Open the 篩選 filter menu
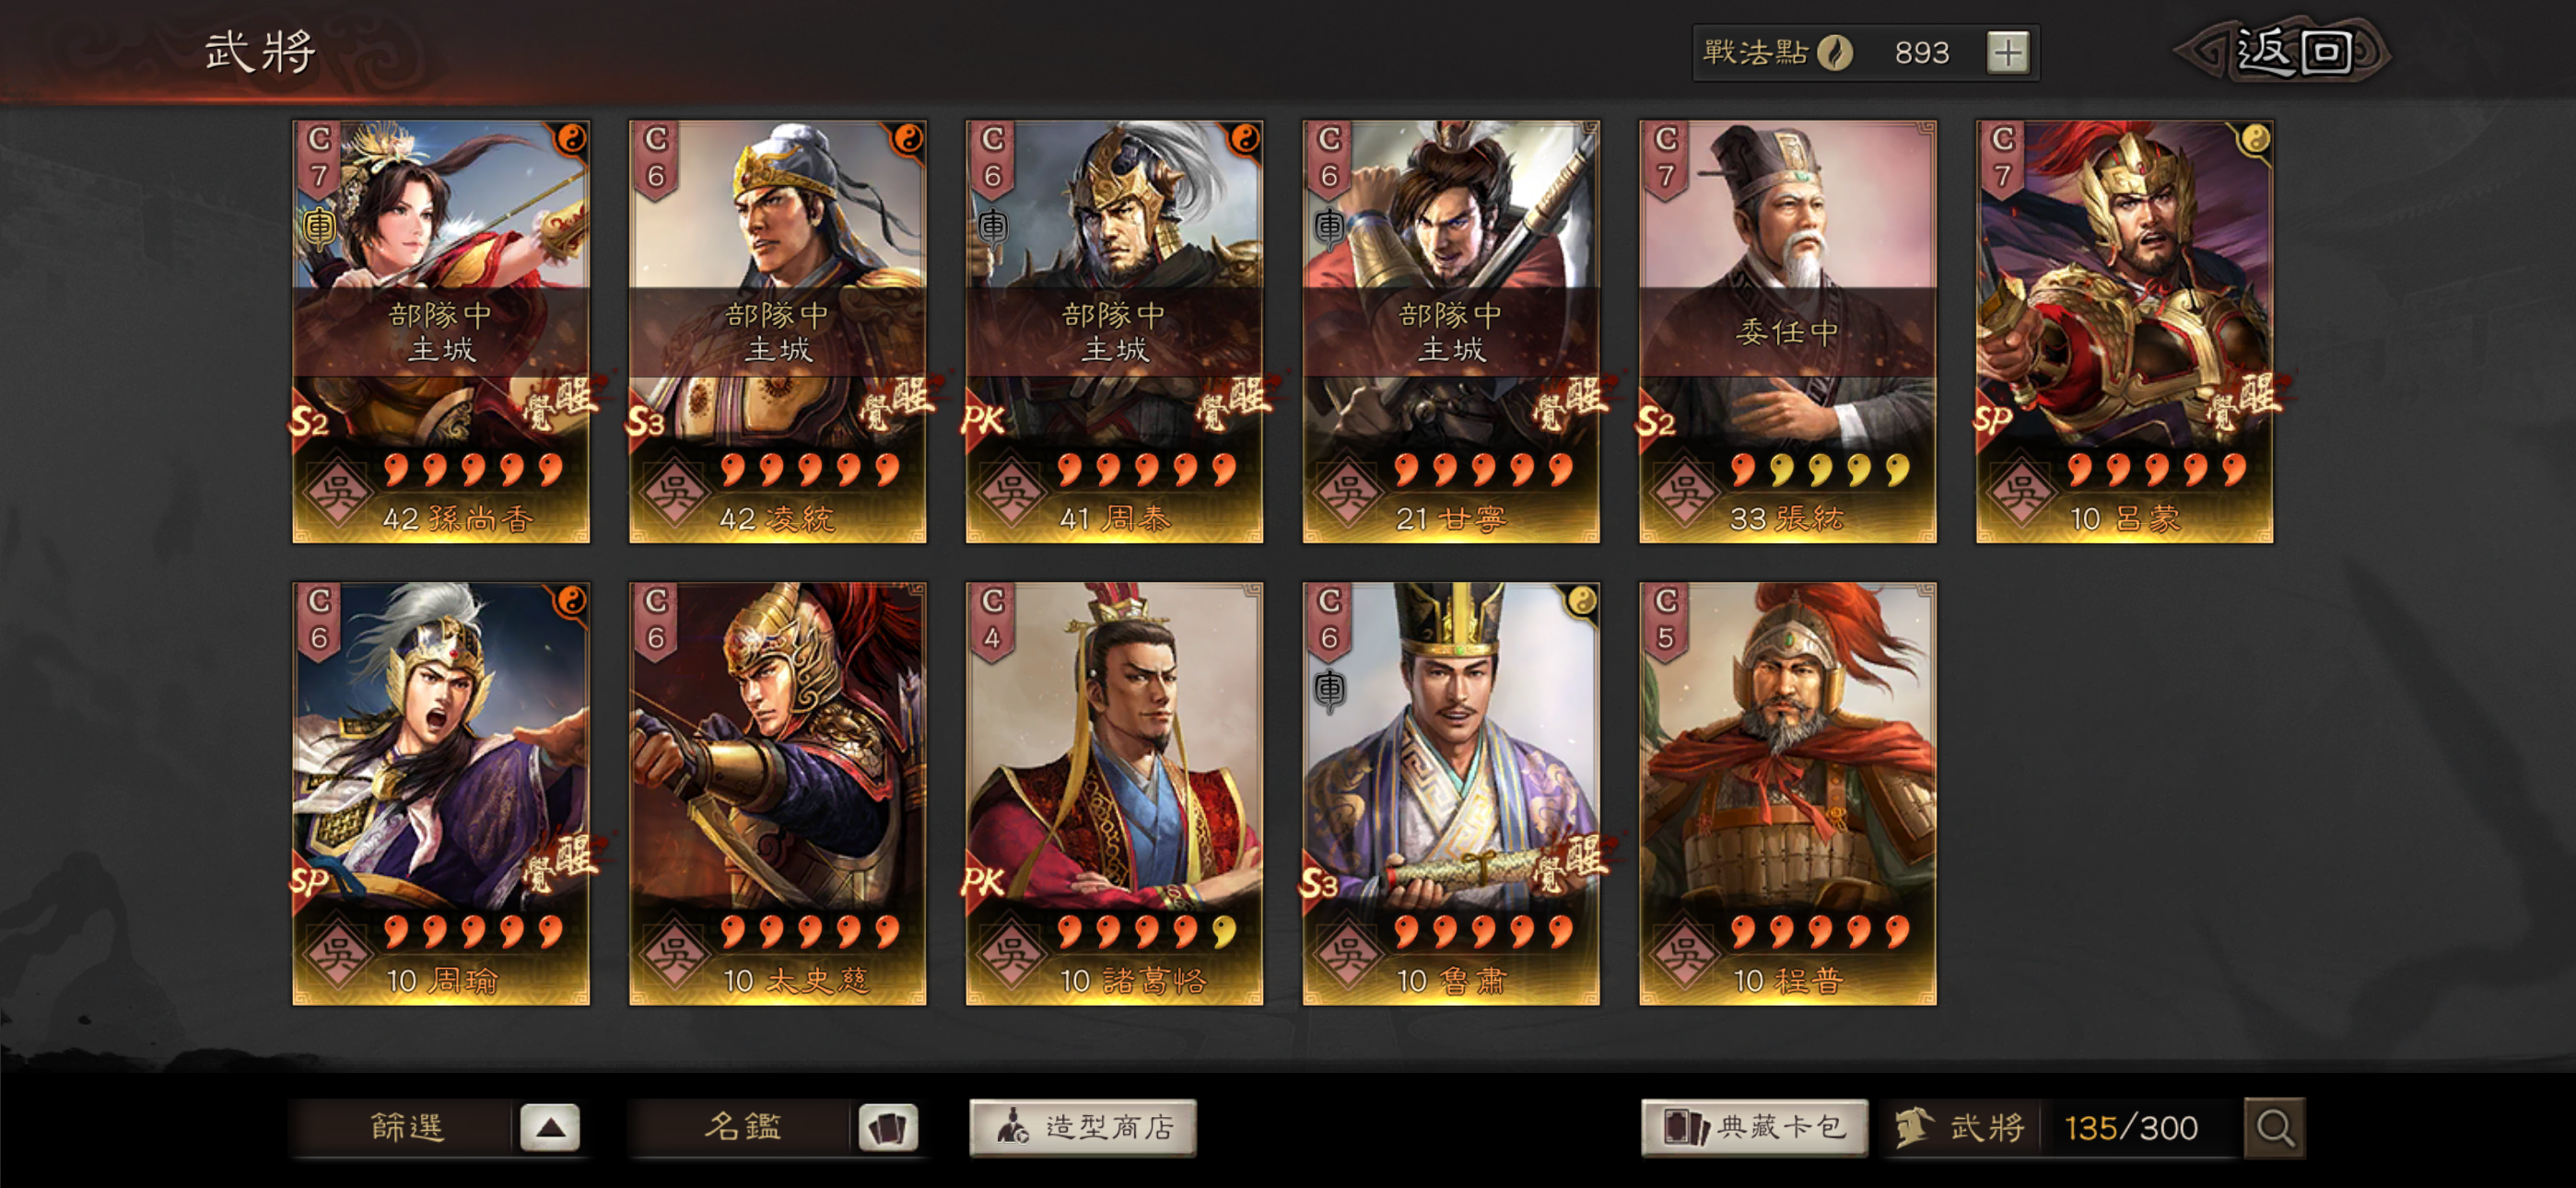Screen dimensions: 2576x1188 pyautogui.click(x=406, y=1128)
